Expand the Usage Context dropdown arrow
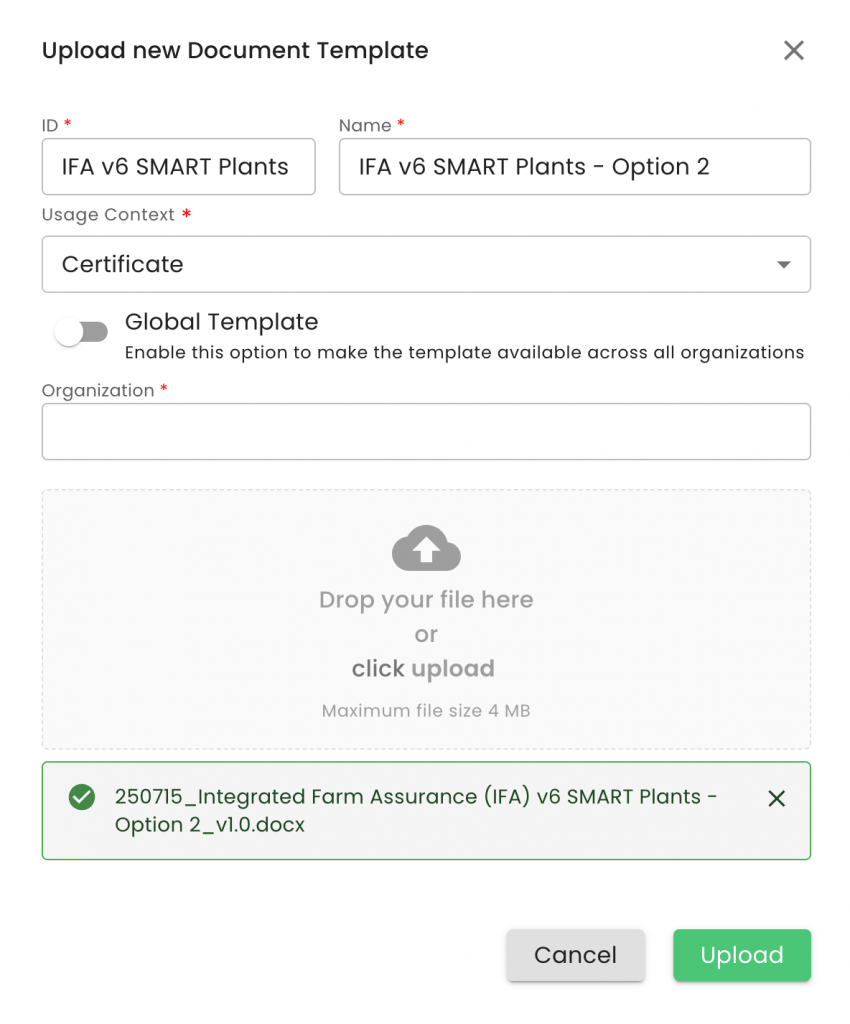This screenshot has height=1024, width=850. coord(784,265)
